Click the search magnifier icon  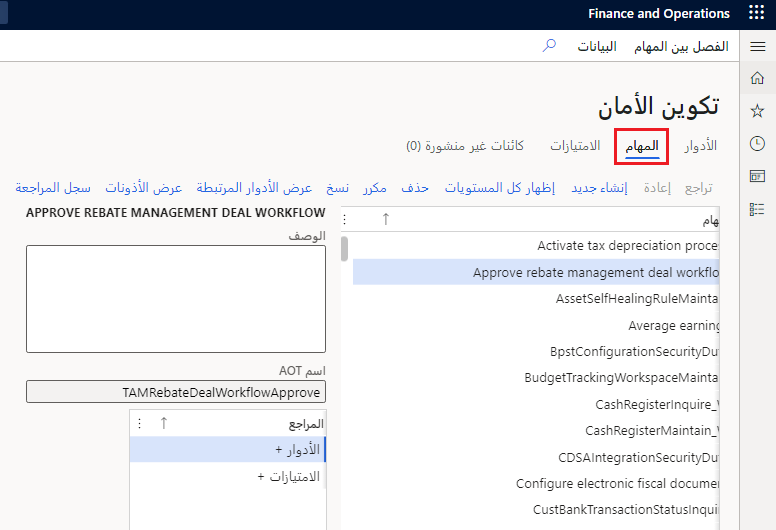[549, 46]
